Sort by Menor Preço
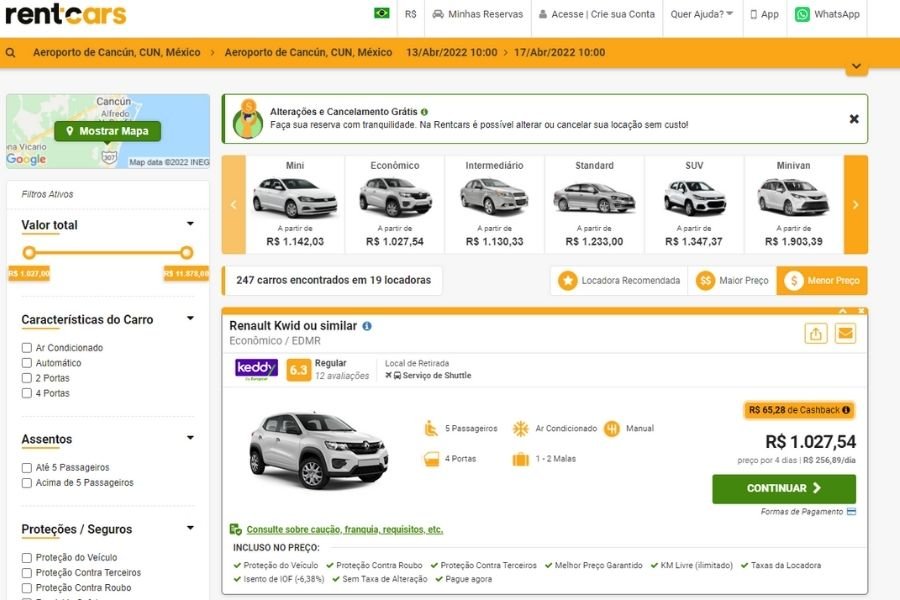This screenshot has height=600, width=900. (x=822, y=281)
